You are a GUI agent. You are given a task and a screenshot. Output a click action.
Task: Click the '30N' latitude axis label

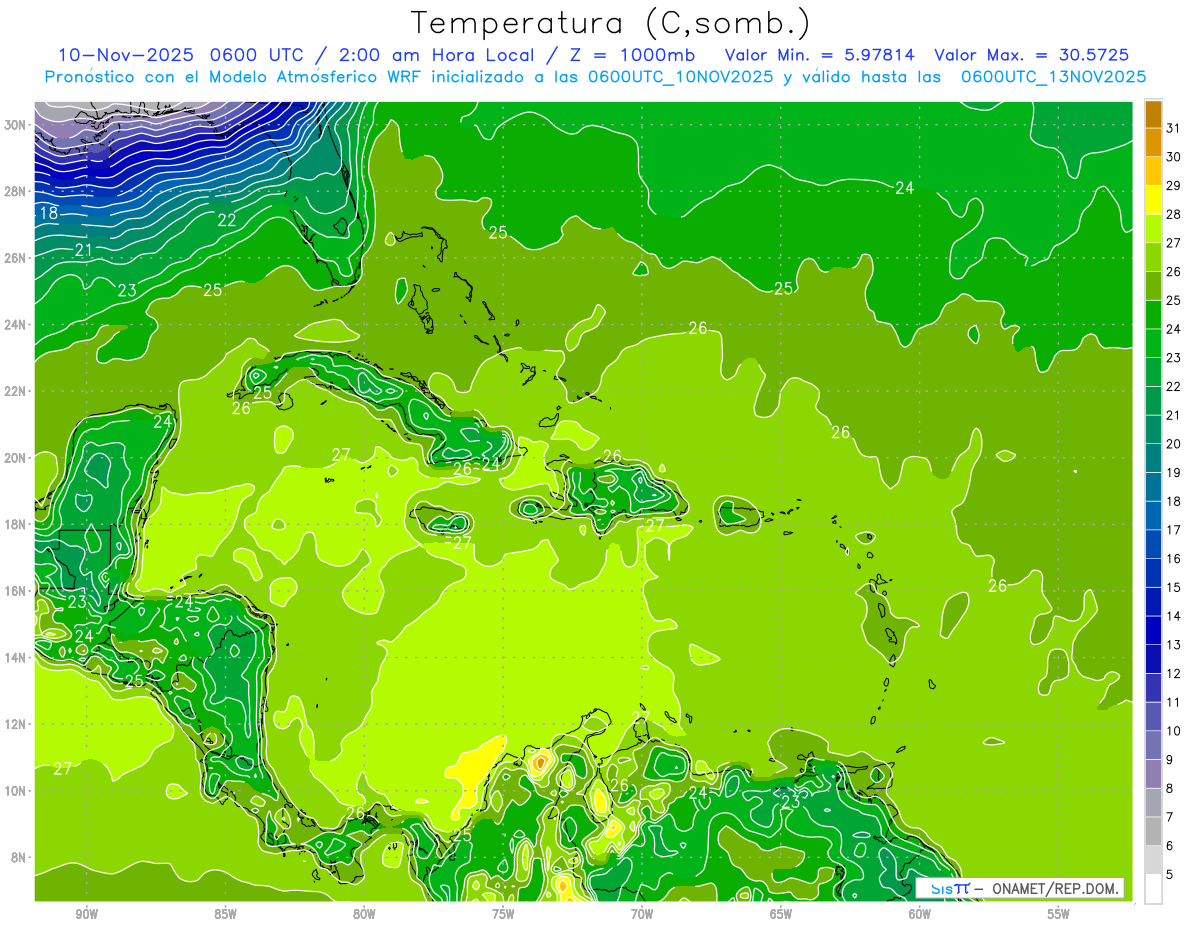[16, 125]
